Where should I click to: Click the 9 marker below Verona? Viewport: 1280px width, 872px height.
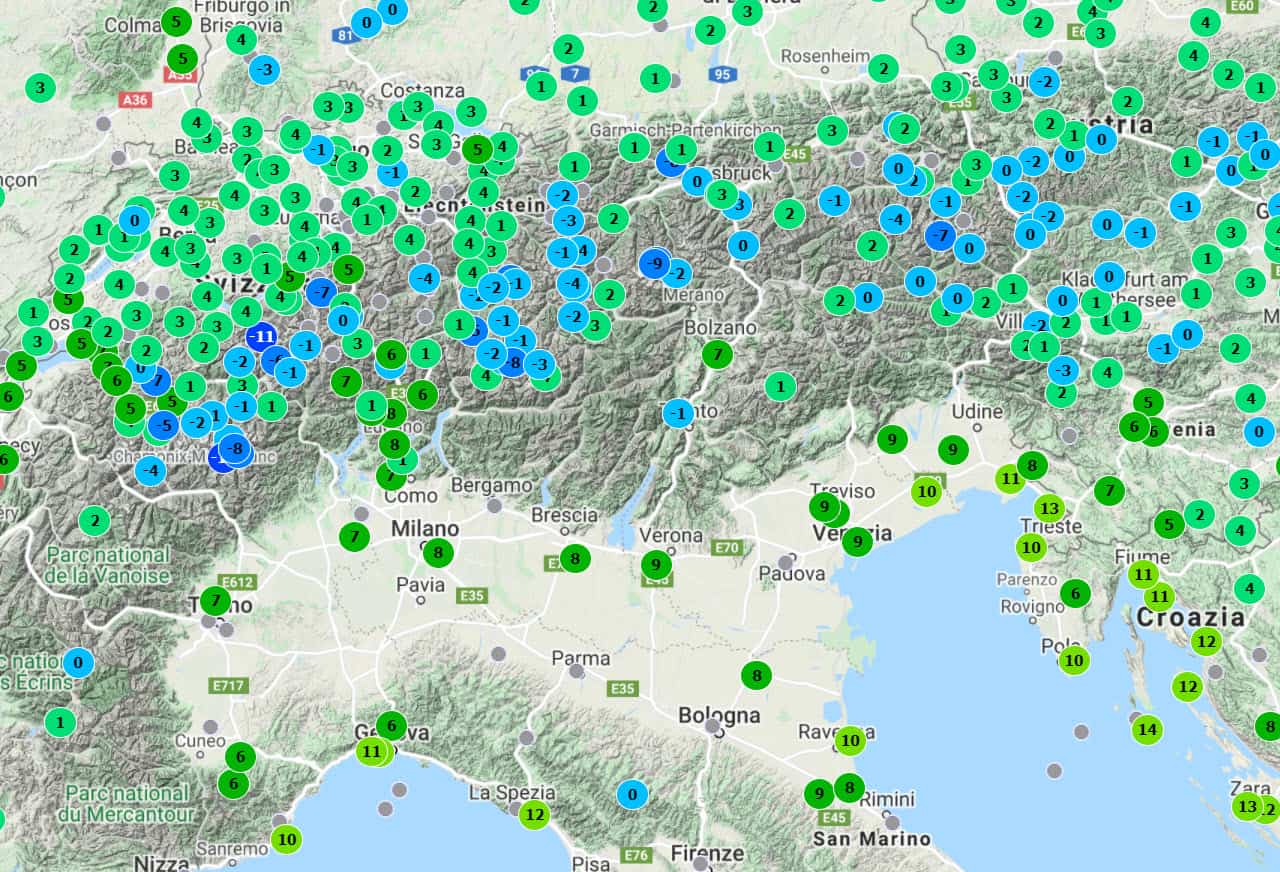[656, 565]
